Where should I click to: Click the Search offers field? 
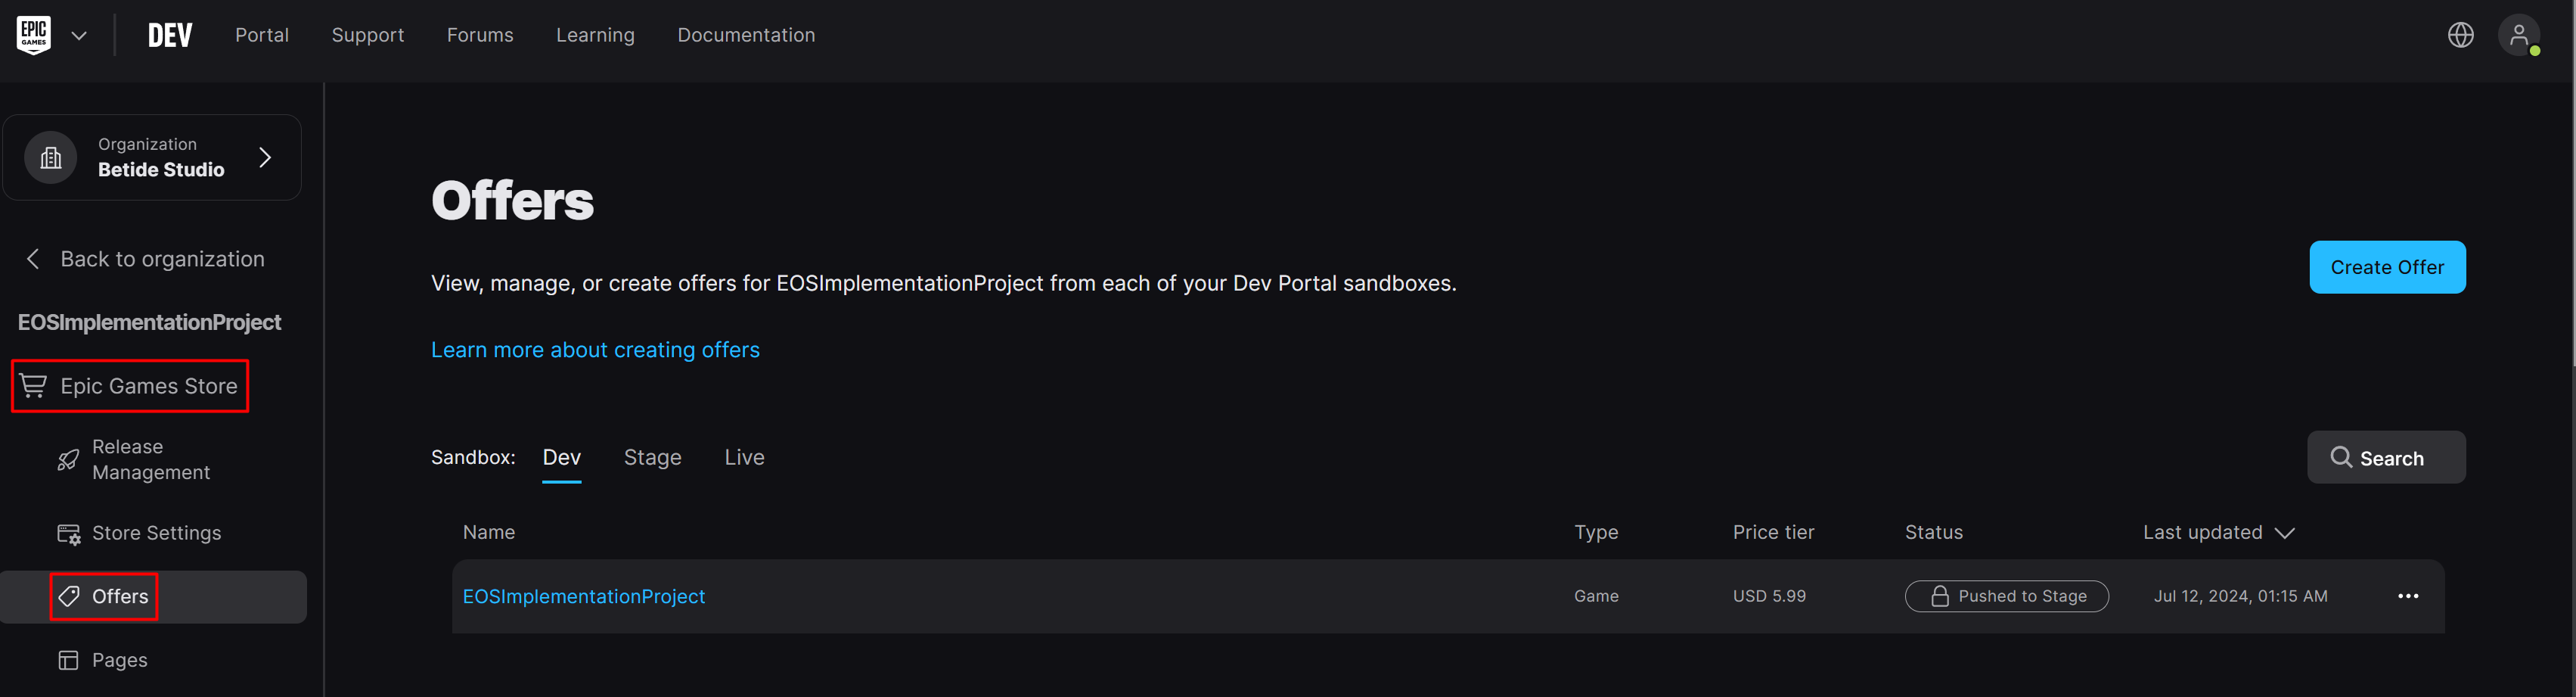2385,458
